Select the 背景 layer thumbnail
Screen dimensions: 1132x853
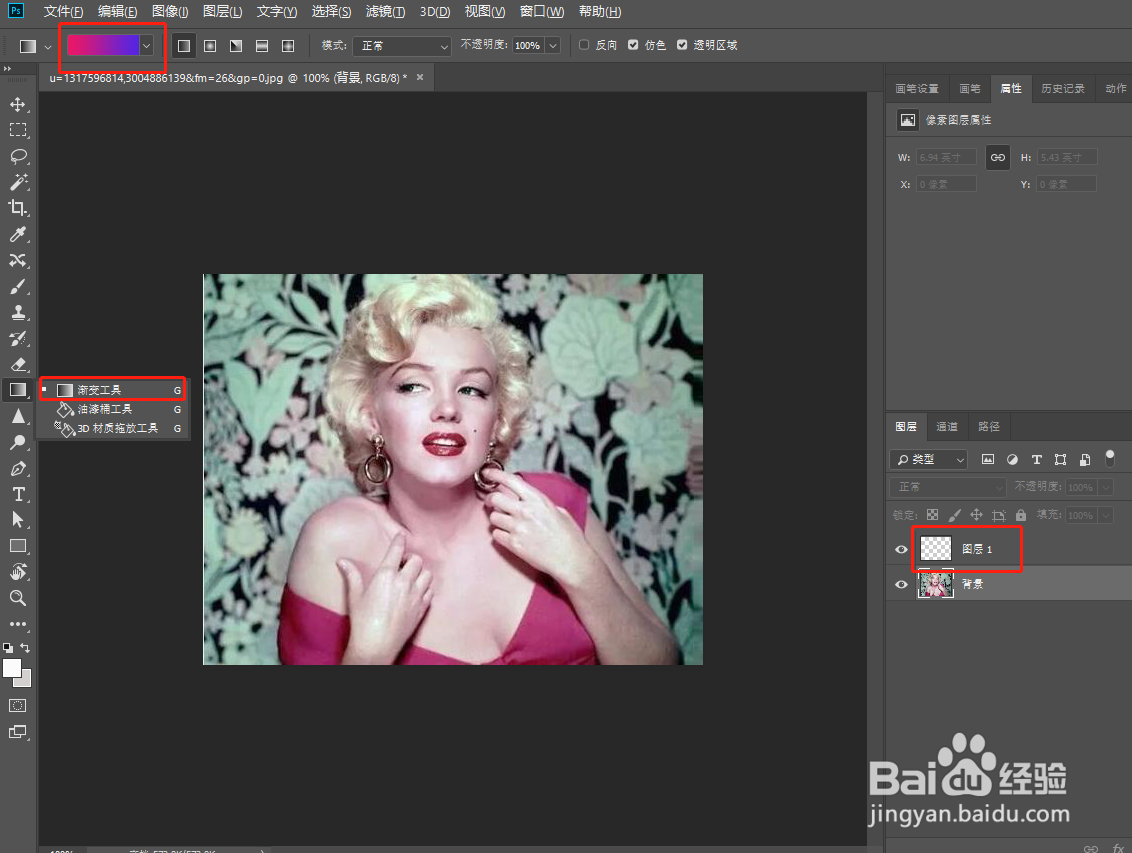(936, 584)
